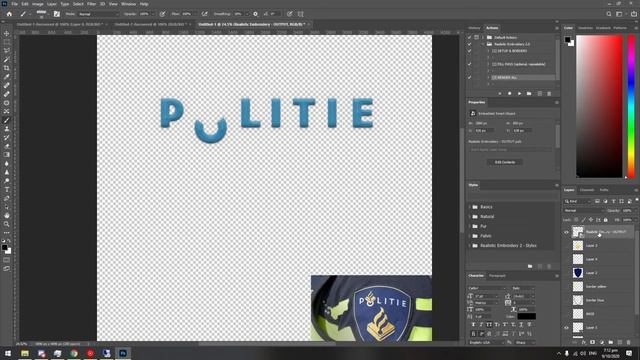Select the Gradient tool
Screen dimensions: 640x360
(x=7, y=155)
